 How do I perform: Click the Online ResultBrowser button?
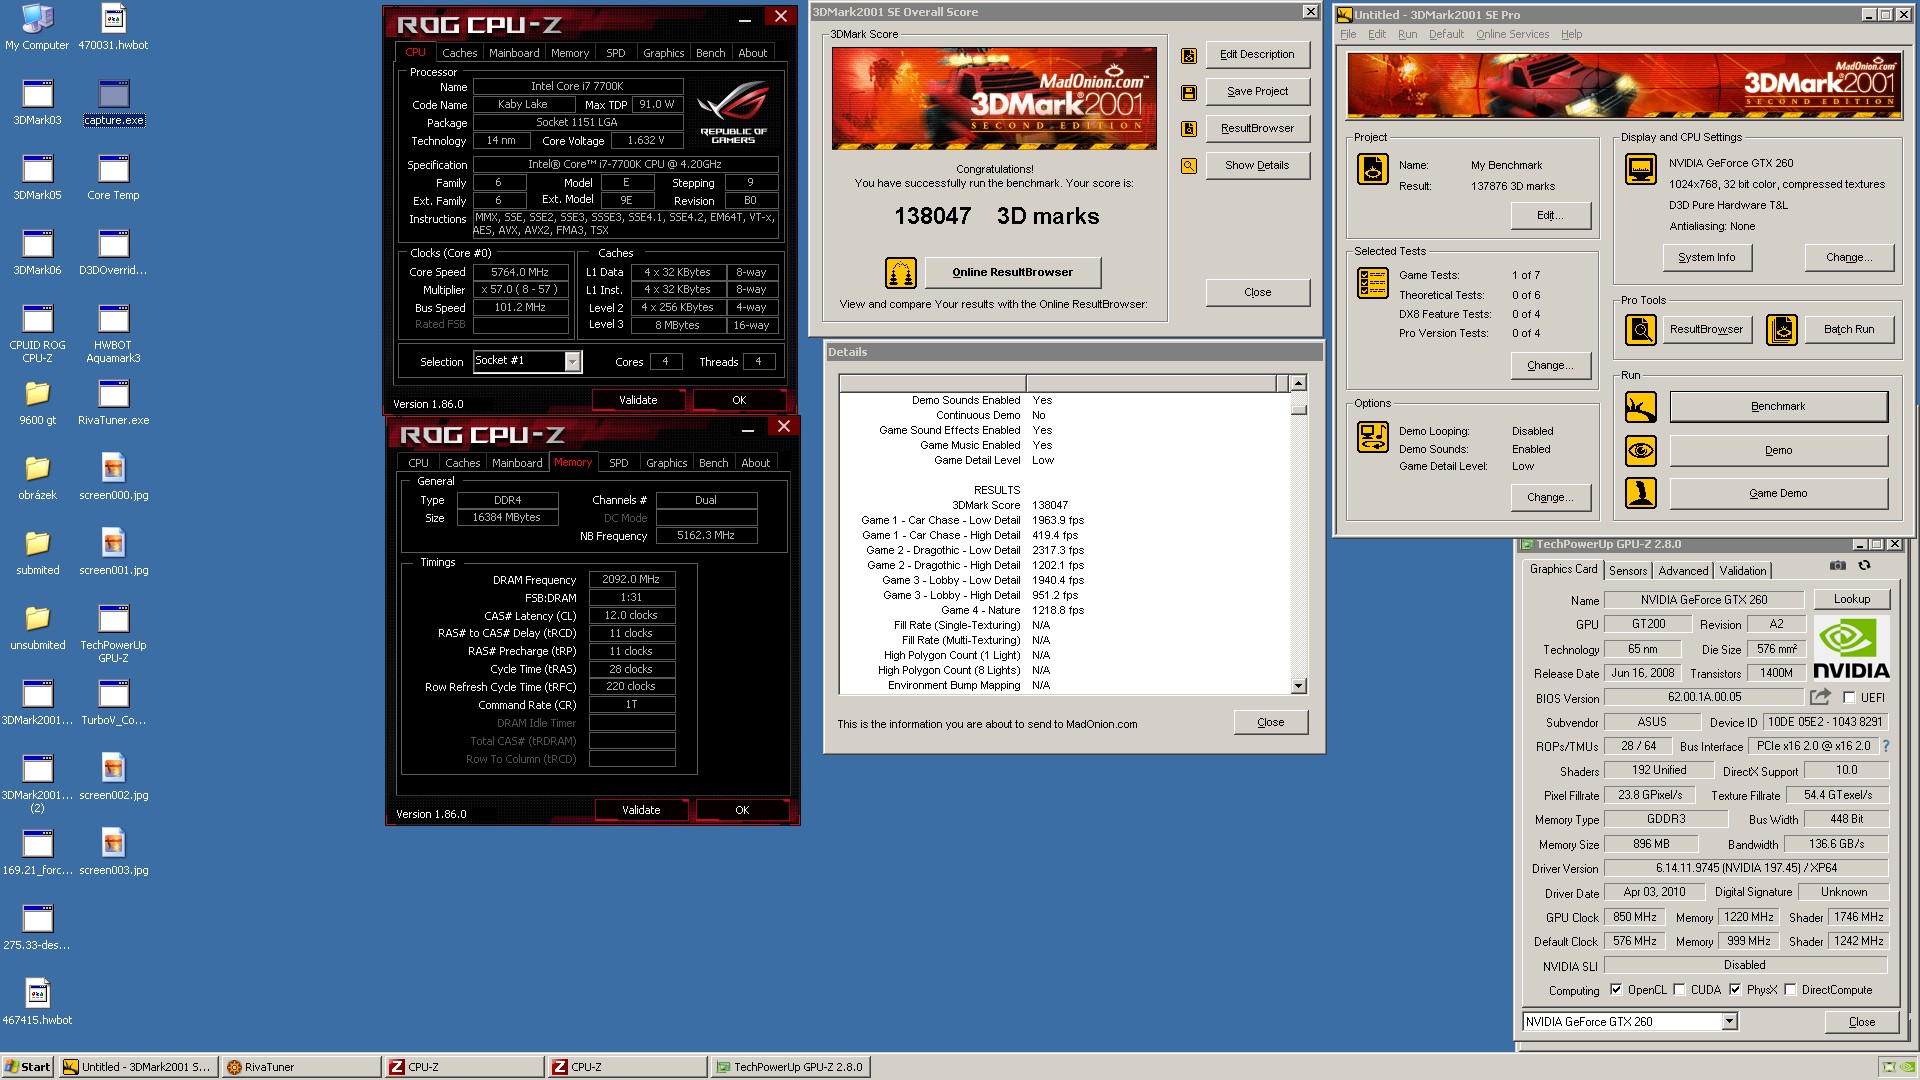(x=1012, y=272)
